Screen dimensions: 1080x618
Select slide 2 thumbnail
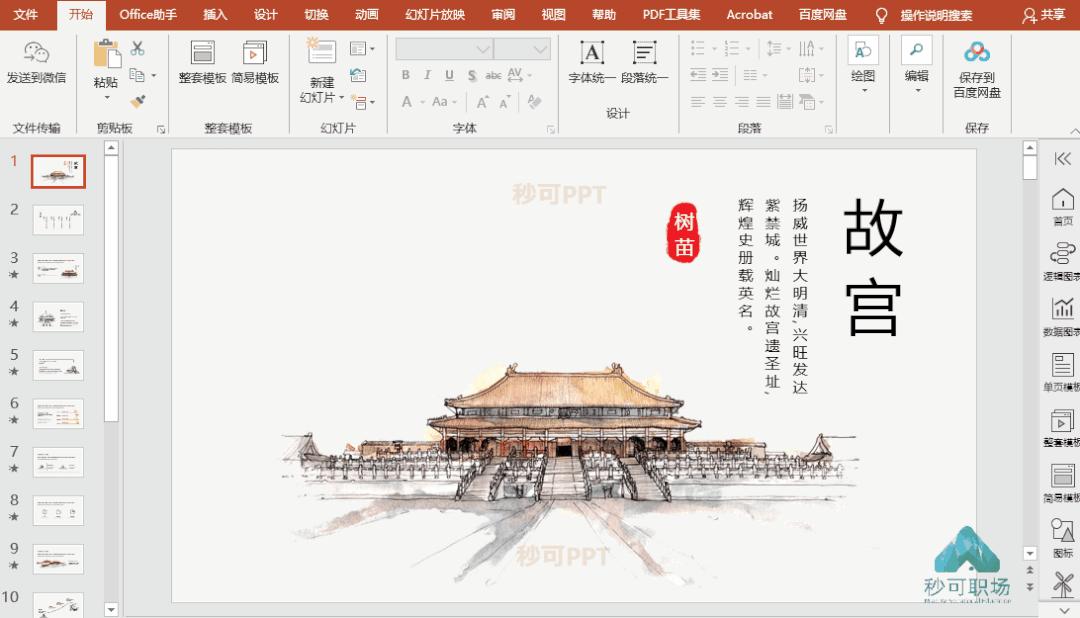pos(59,220)
